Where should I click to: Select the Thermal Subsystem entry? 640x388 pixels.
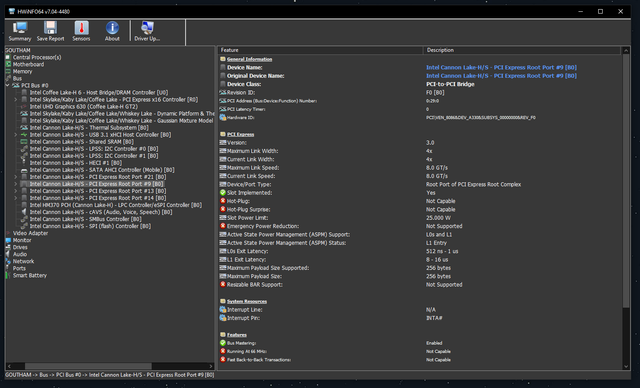click(89, 128)
